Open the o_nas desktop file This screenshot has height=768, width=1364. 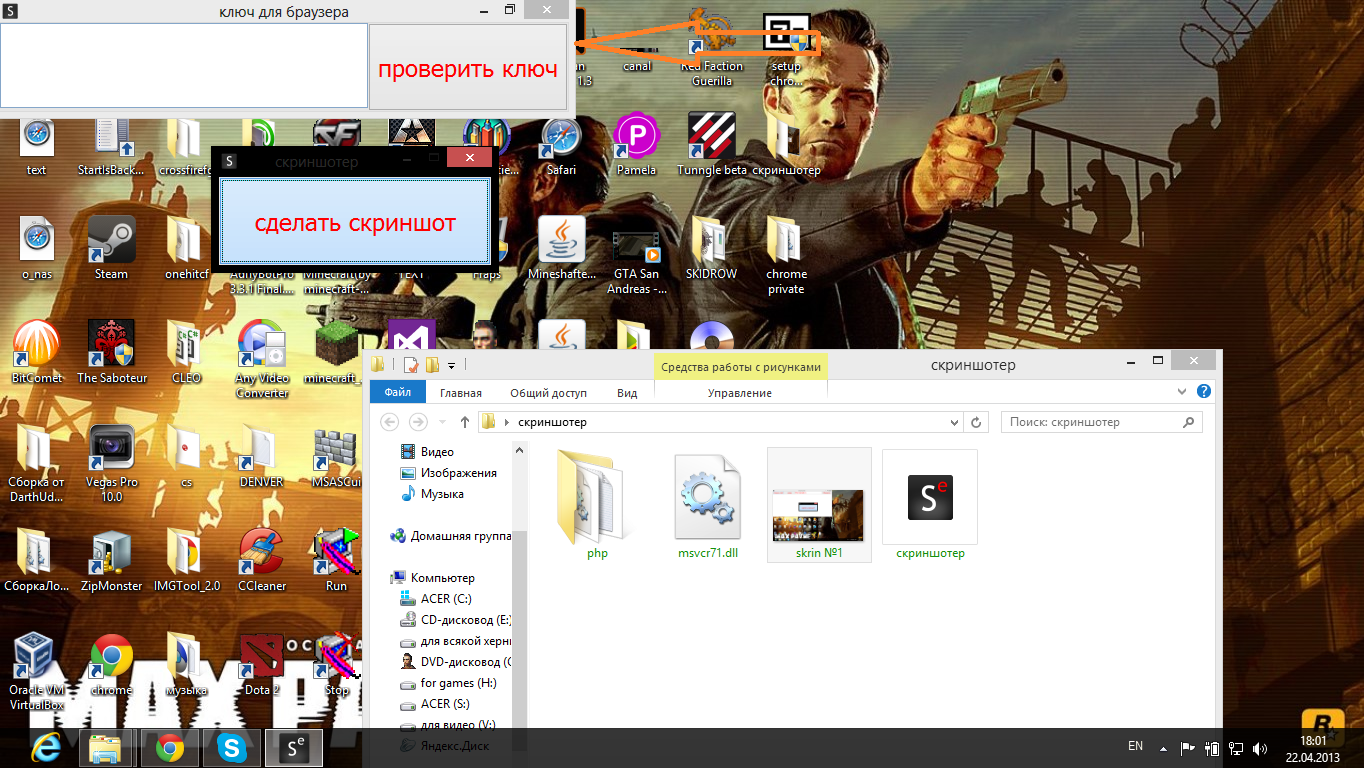point(36,248)
